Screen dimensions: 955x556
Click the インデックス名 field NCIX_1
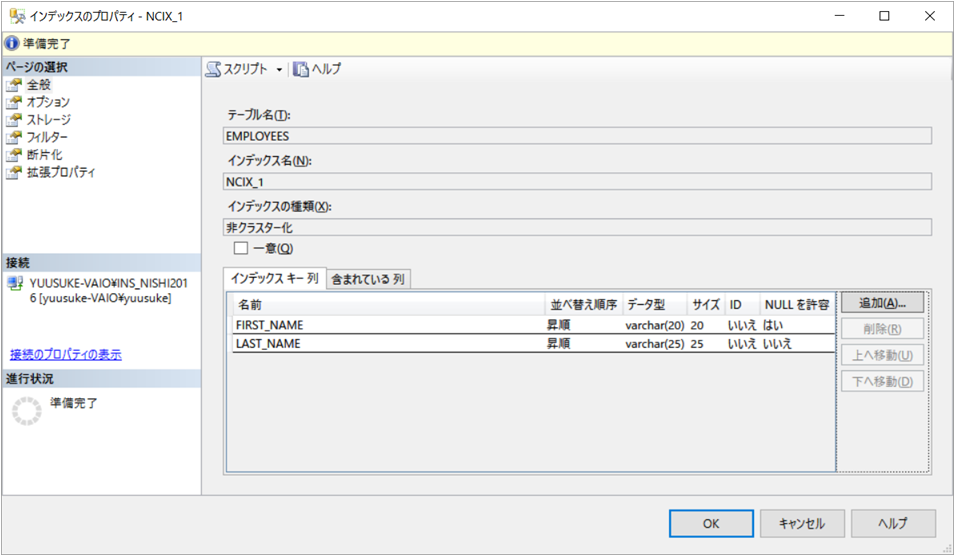point(577,181)
